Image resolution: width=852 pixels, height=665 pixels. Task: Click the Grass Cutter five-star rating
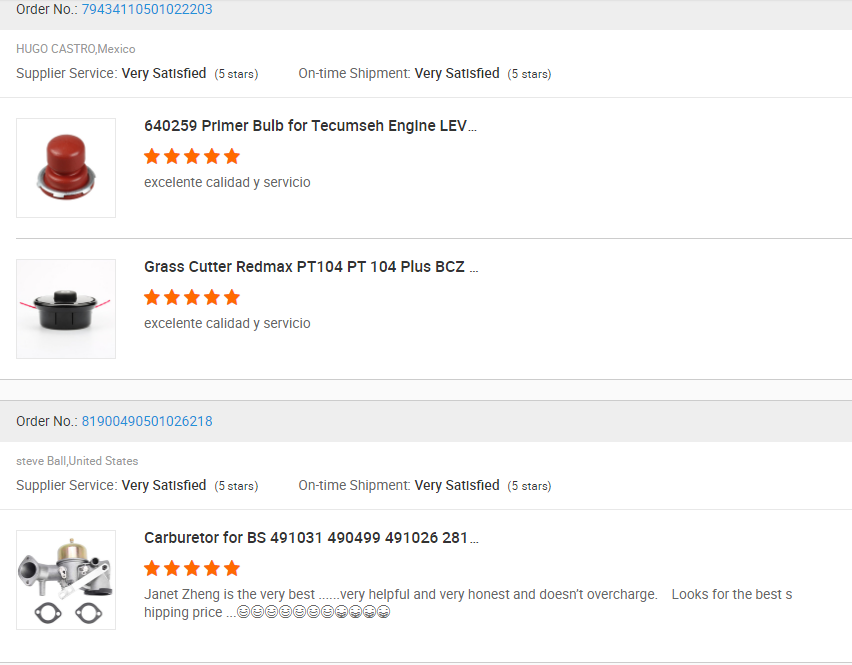click(192, 297)
